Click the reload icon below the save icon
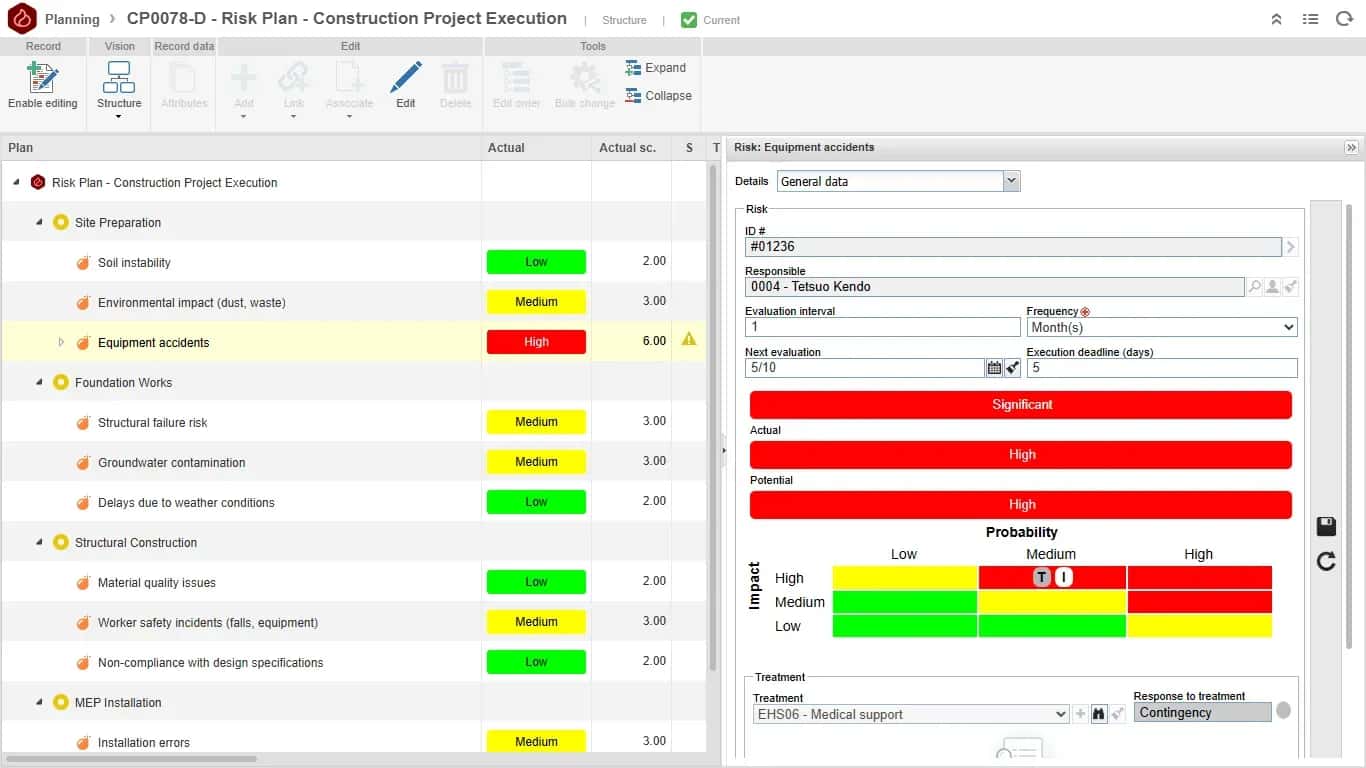The width and height of the screenshot is (1366, 768). tap(1326, 561)
